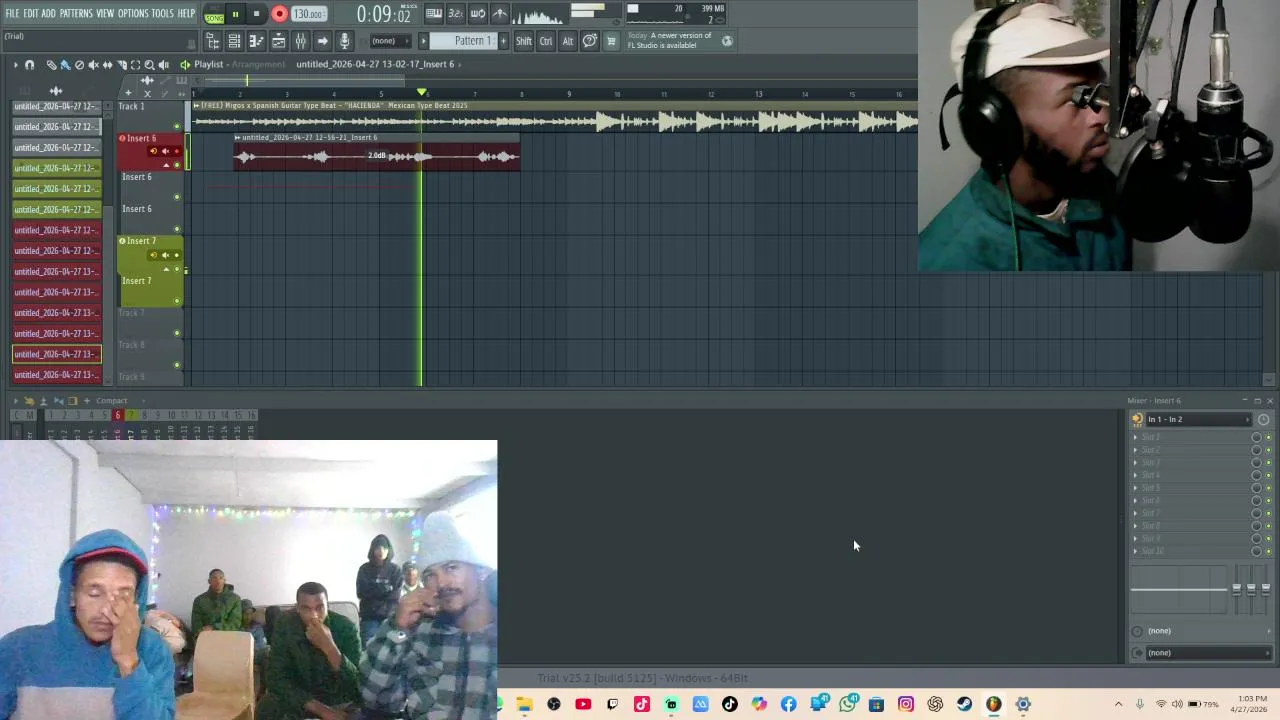
Task: Click the 130 tempo field
Action: pos(308,14)
